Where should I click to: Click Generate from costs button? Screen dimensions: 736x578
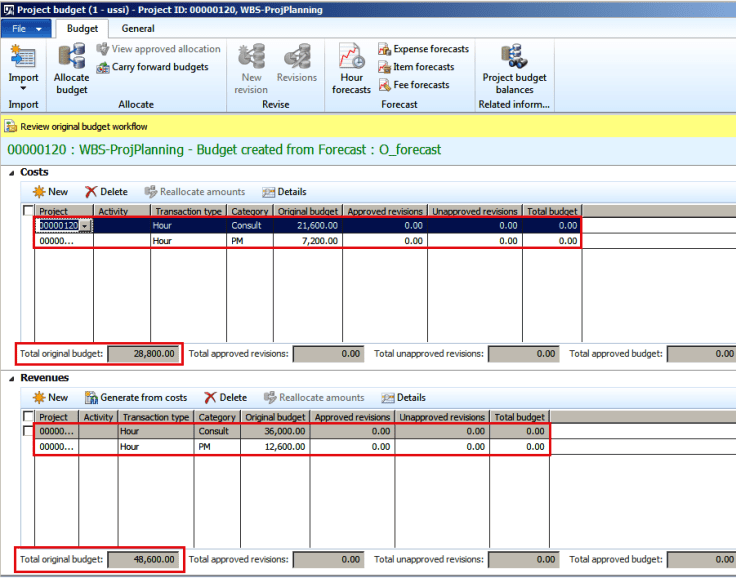point(136,397)
